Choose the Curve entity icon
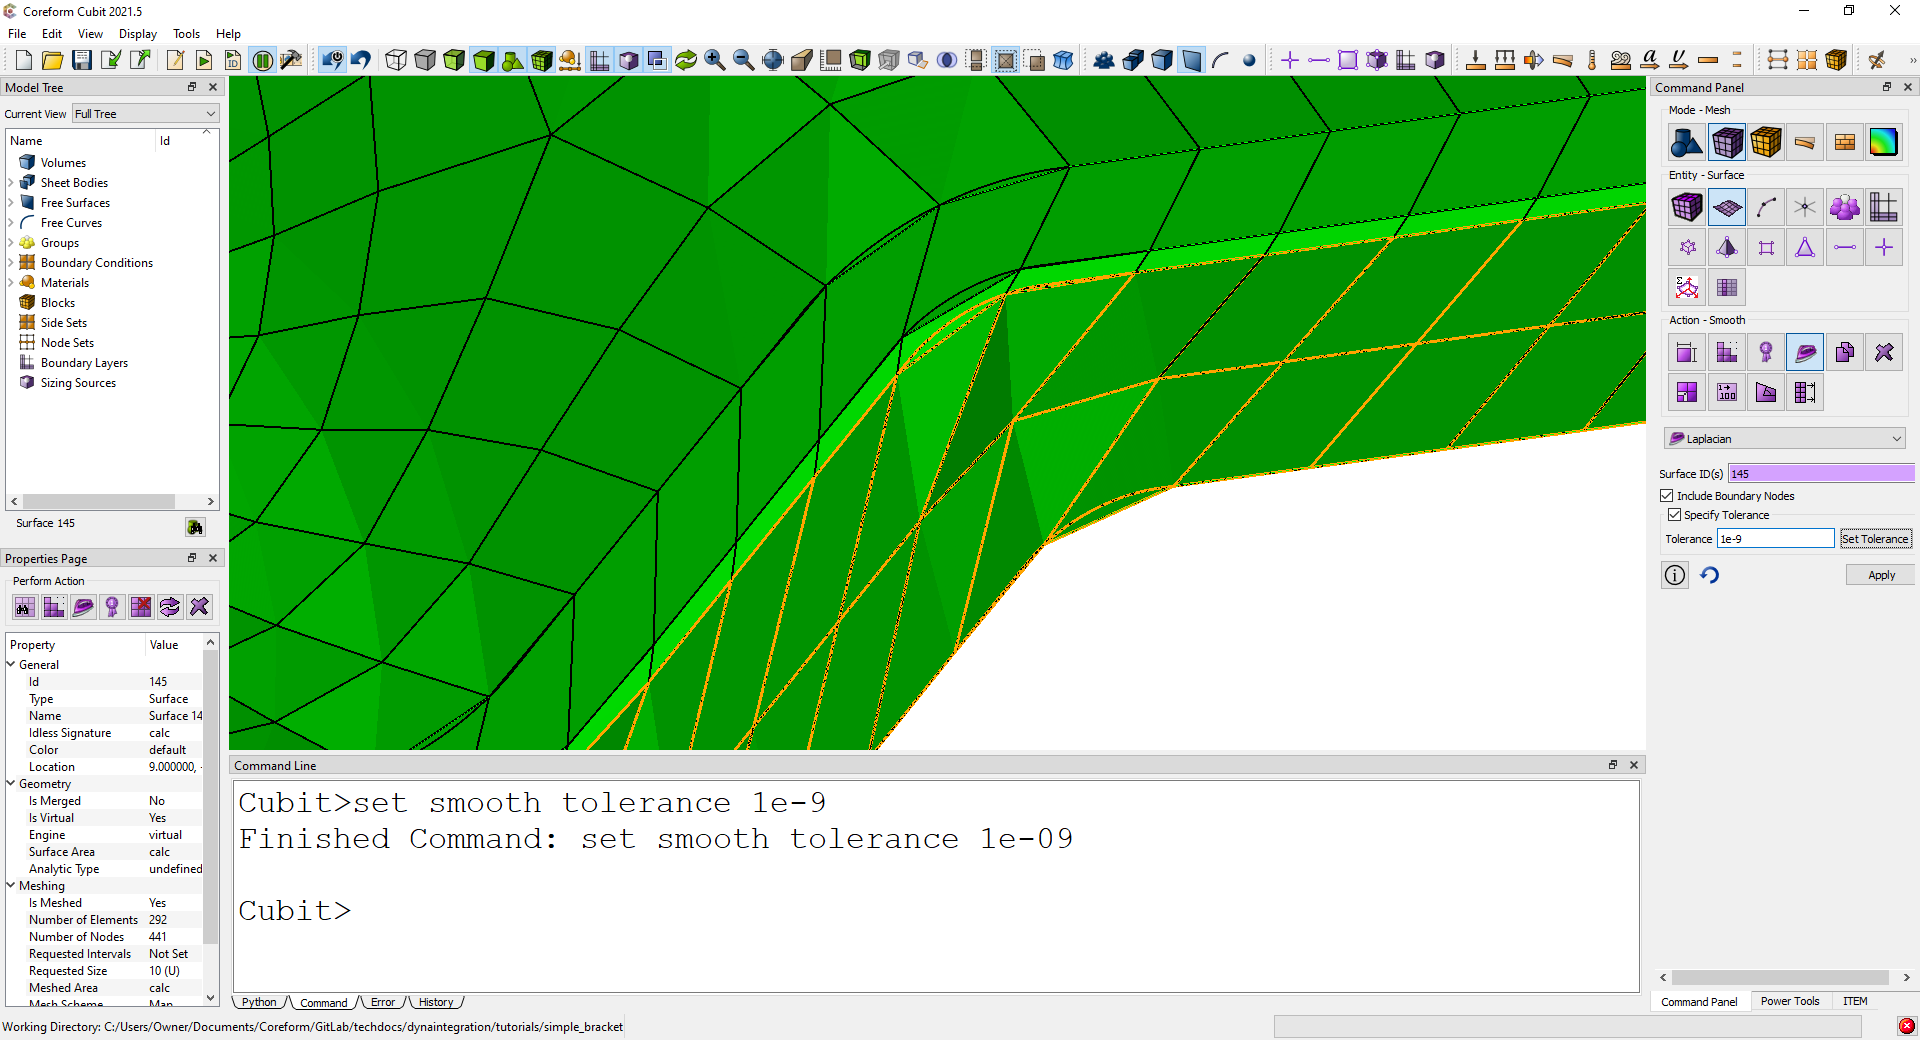The height and width of the screenshot is (1040, 1920). (1766, 208)
